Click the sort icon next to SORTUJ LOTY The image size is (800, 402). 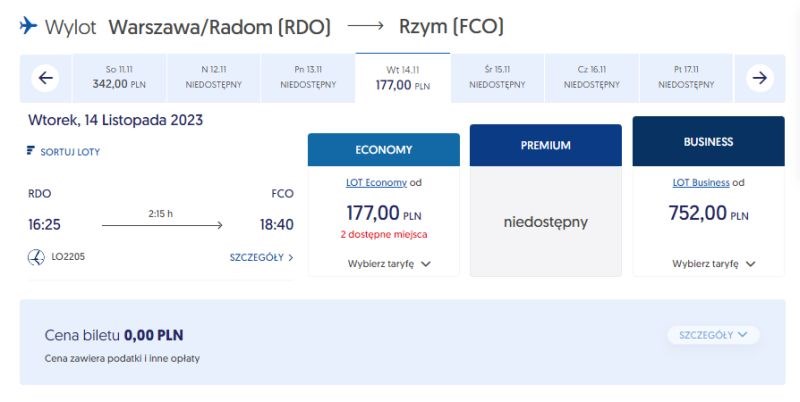pos(31,150)
